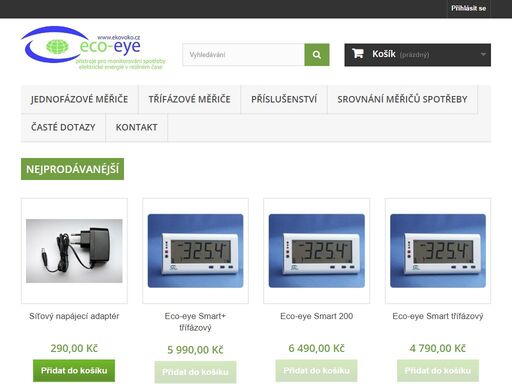Open the Eco-eye Smart+ třífázový image
The width and height of the screenshot is (512, 384).
[x=195, y=251]
